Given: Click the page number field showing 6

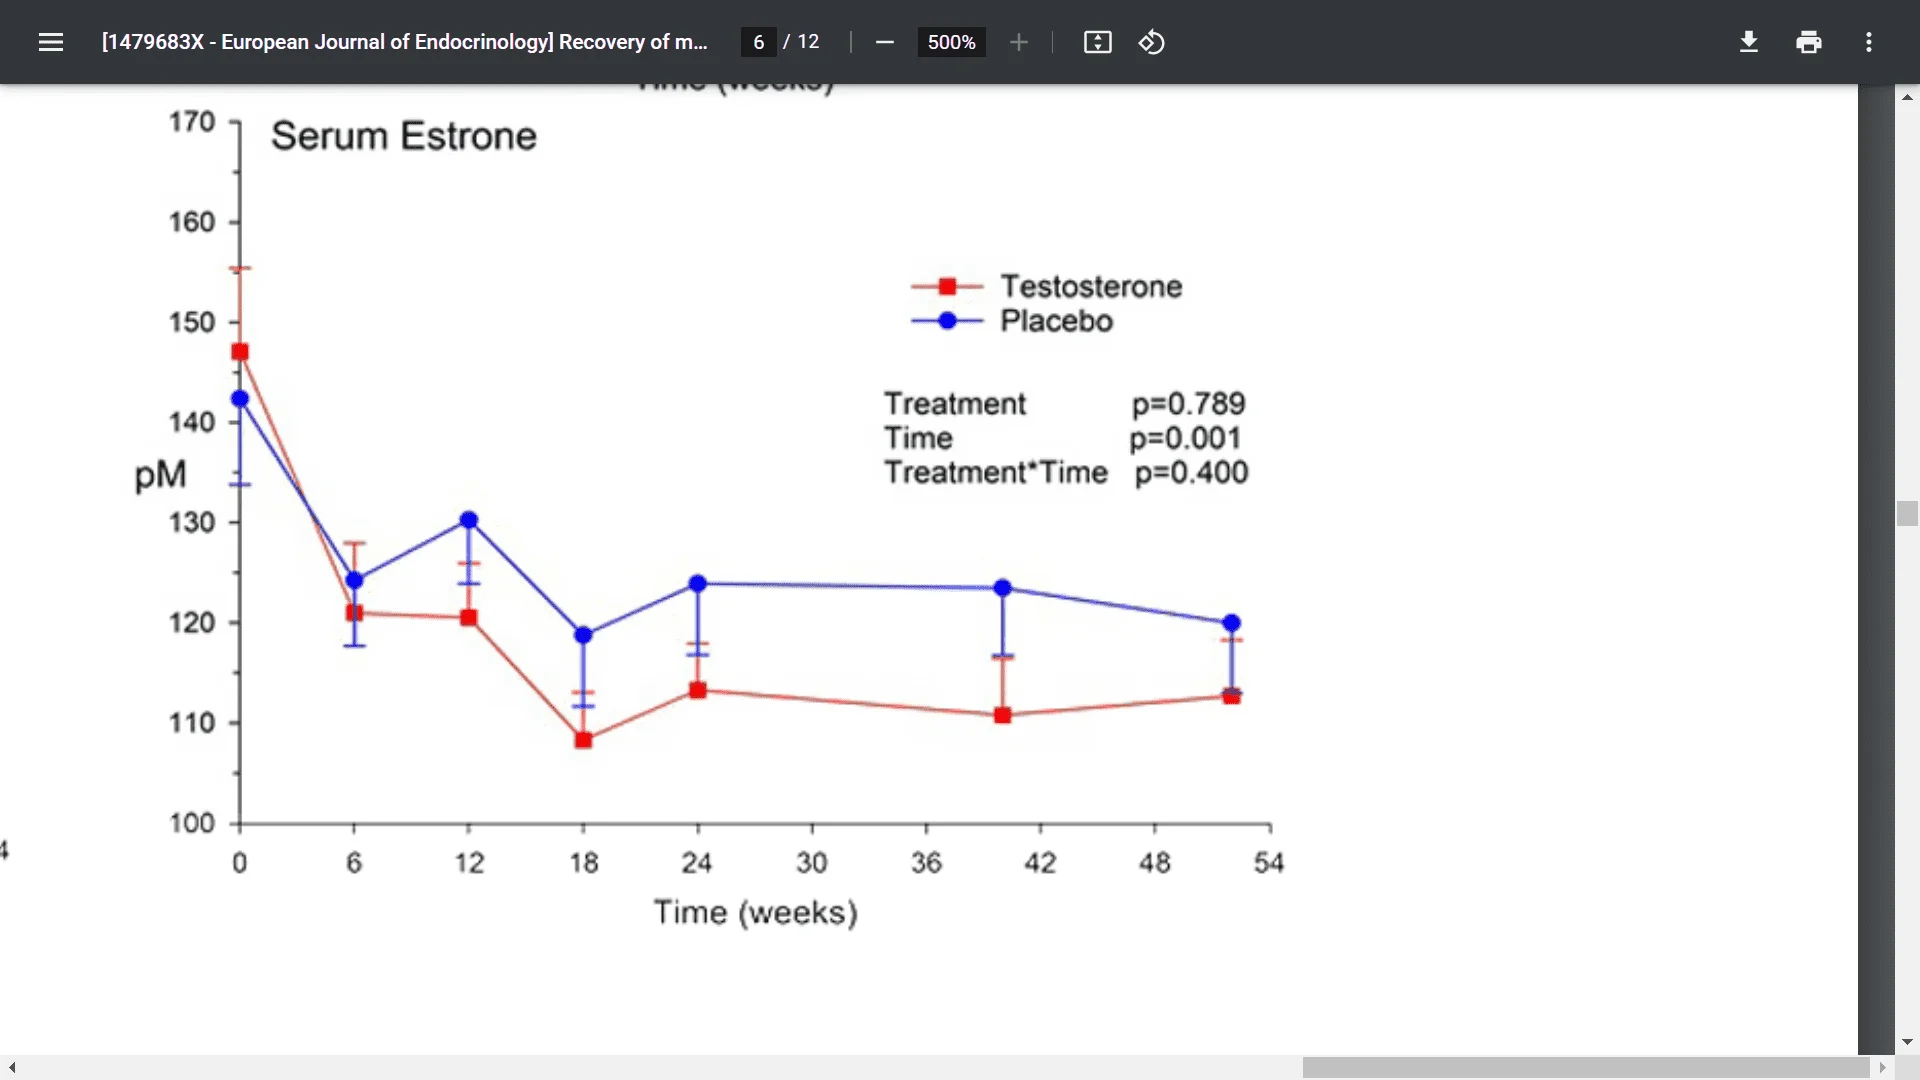Looking at the screenshot, I should pos(759,42).
